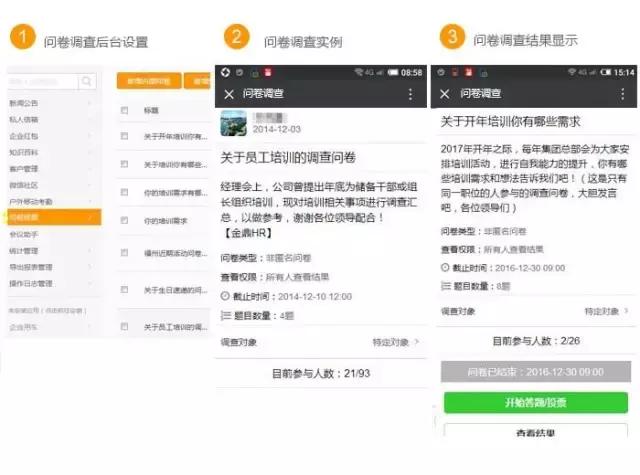Expand the 微信社区 sidebar chevron
Viewport: 640px width, 475px height.
click(90, 185)
